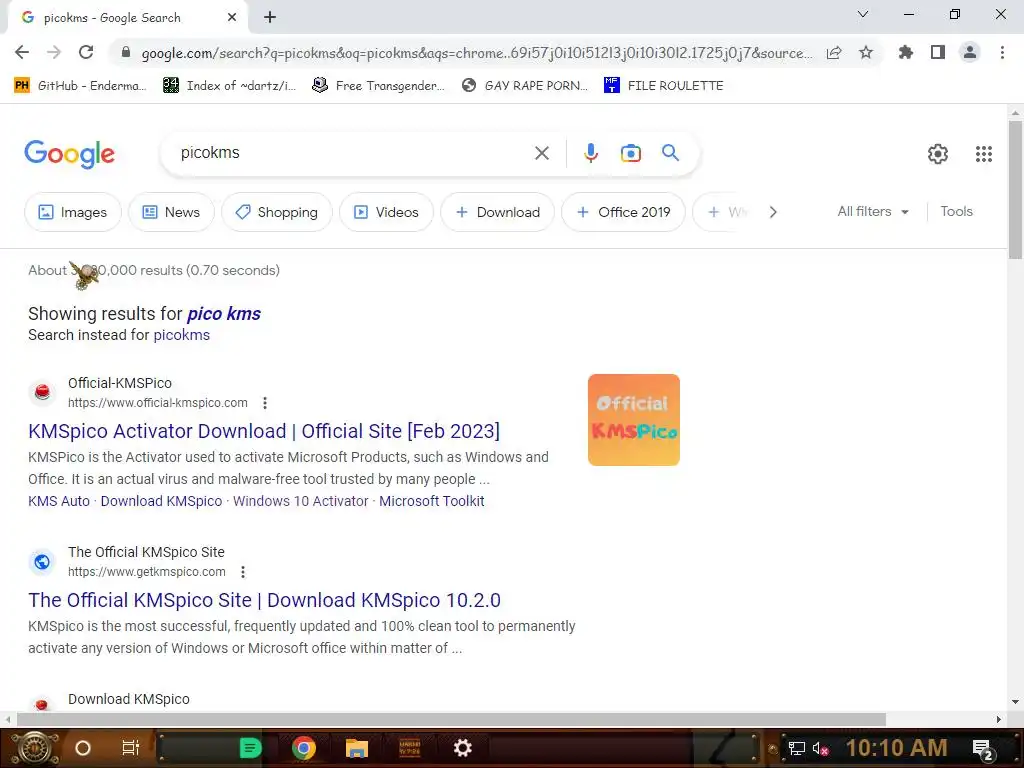Open the Microsoft Toolkit sitelink
The height and width of the screenshot is (768, 1024).
pos(432,502)
